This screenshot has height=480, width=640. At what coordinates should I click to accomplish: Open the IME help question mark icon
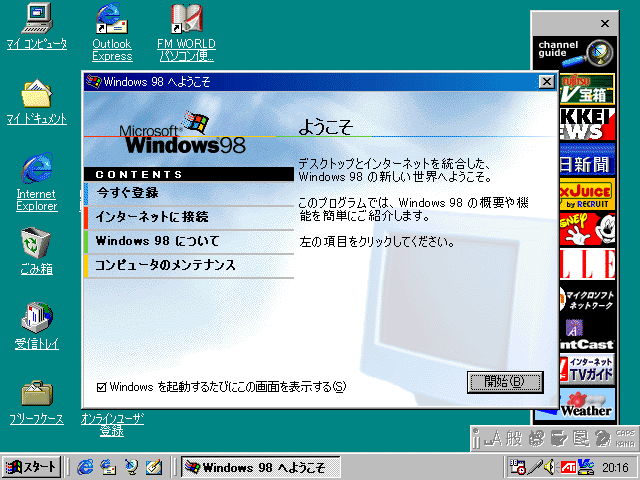[x=602, y=439]
